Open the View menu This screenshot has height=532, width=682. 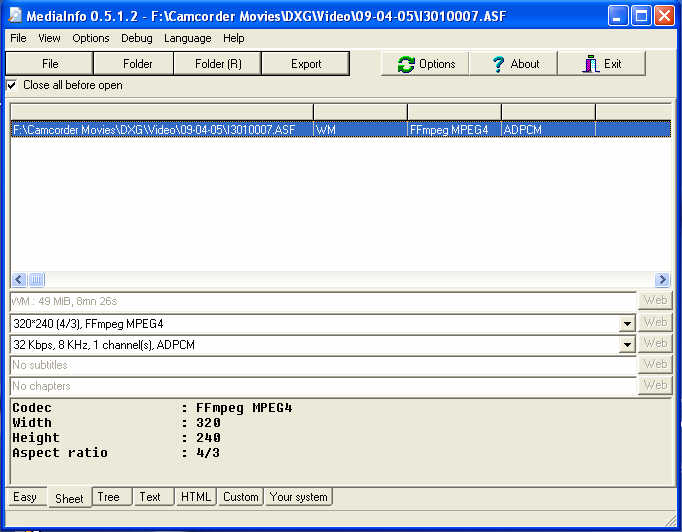click(49, 38)
